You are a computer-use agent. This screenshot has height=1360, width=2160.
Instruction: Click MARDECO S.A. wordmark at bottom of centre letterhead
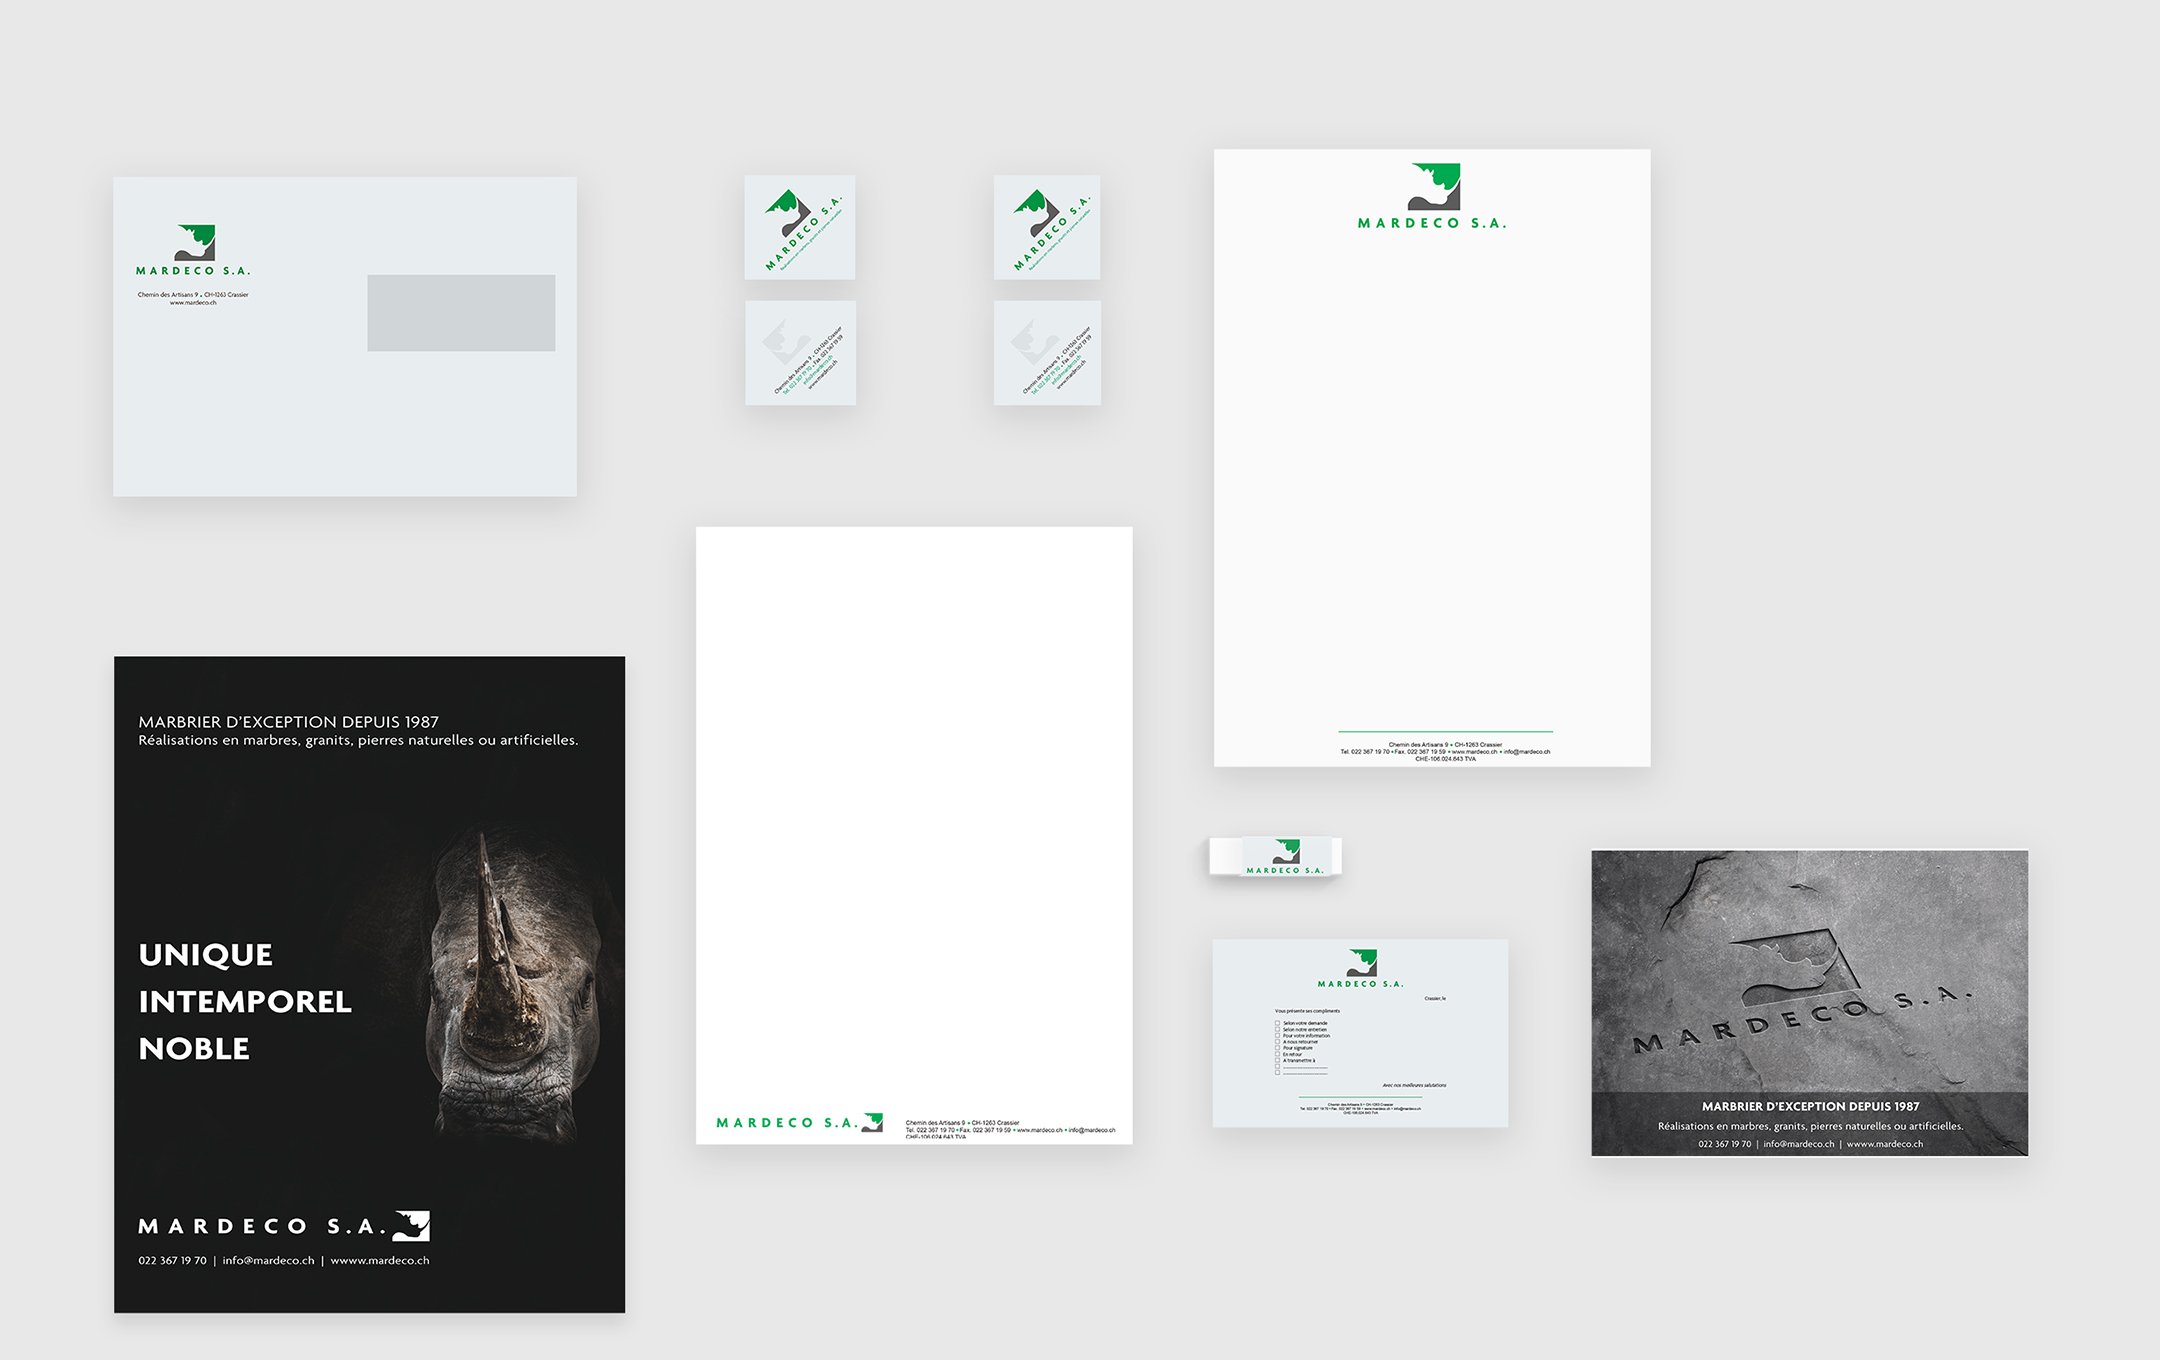[787, 1123]
